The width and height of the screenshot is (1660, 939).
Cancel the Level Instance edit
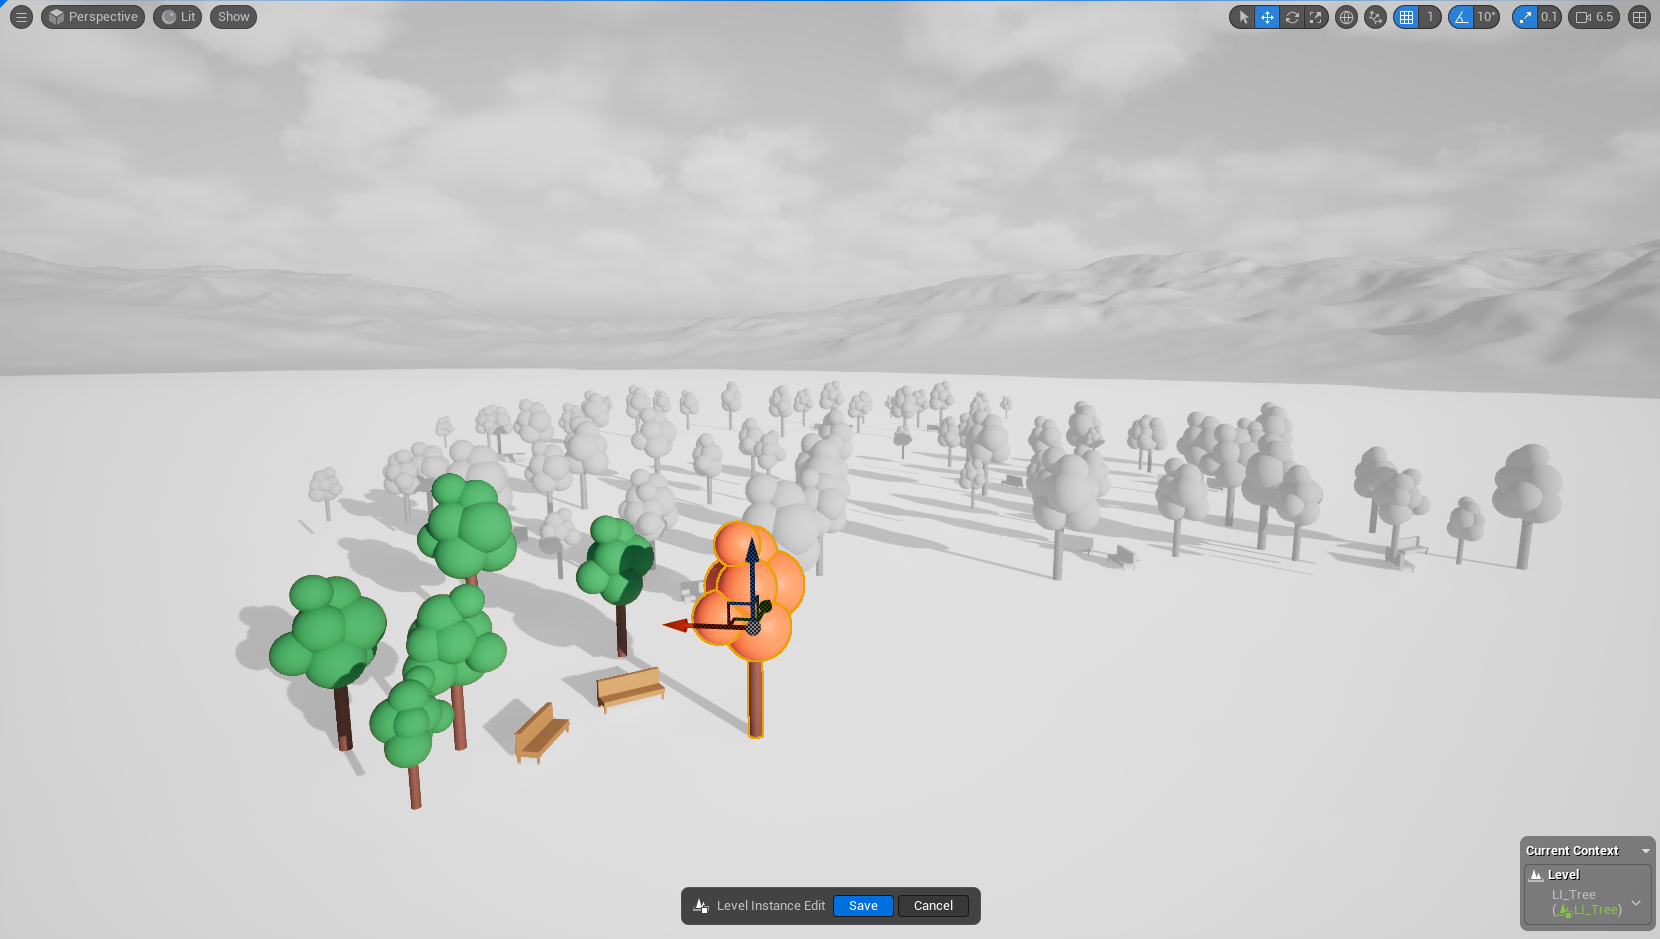point(933,906)
